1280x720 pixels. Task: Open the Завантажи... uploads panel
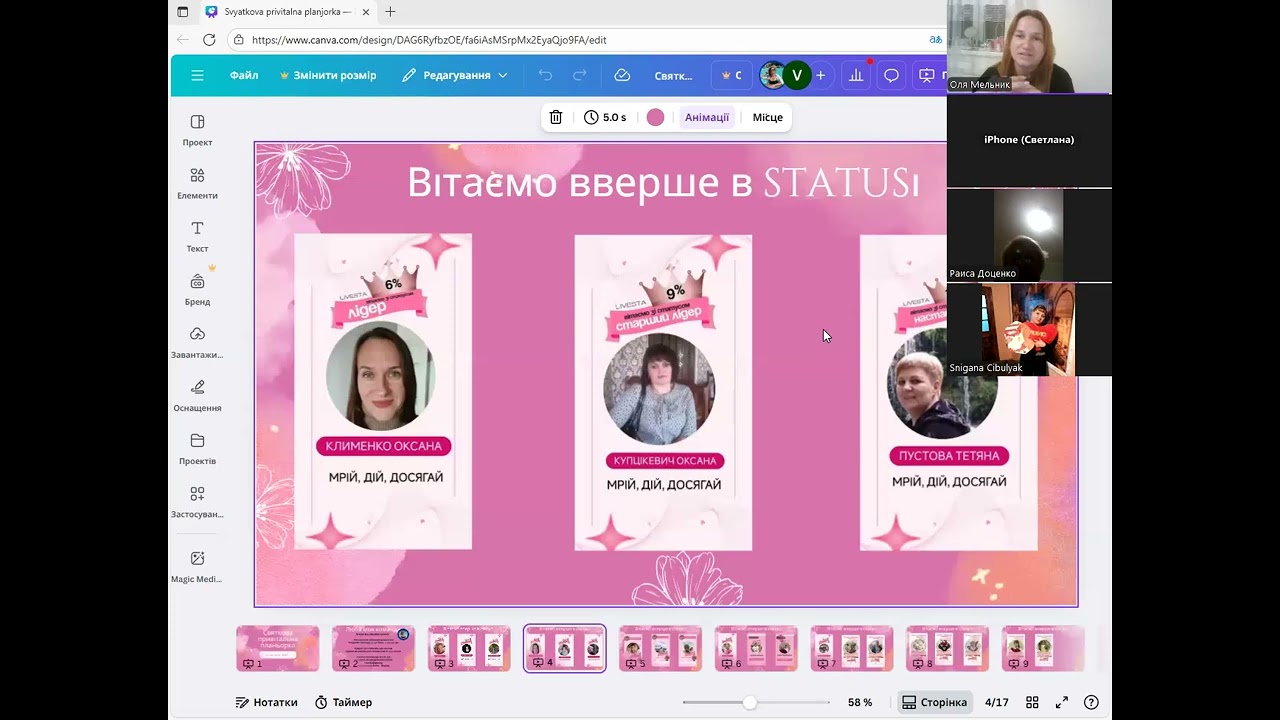click(197, 342)
